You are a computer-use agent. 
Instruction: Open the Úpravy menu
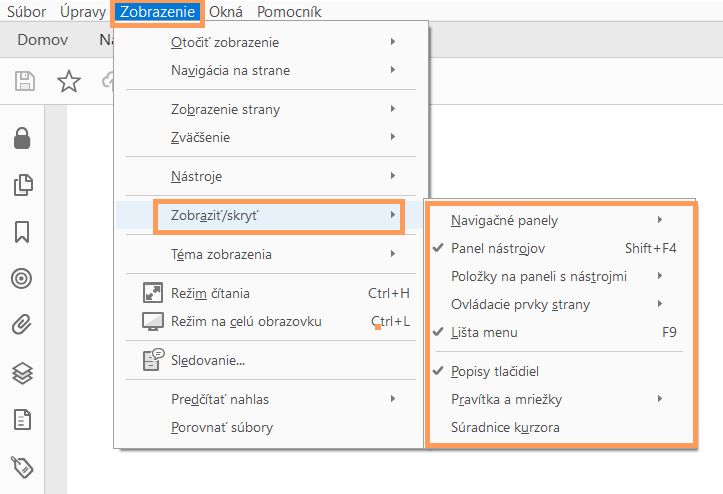[x=84, y=13]
